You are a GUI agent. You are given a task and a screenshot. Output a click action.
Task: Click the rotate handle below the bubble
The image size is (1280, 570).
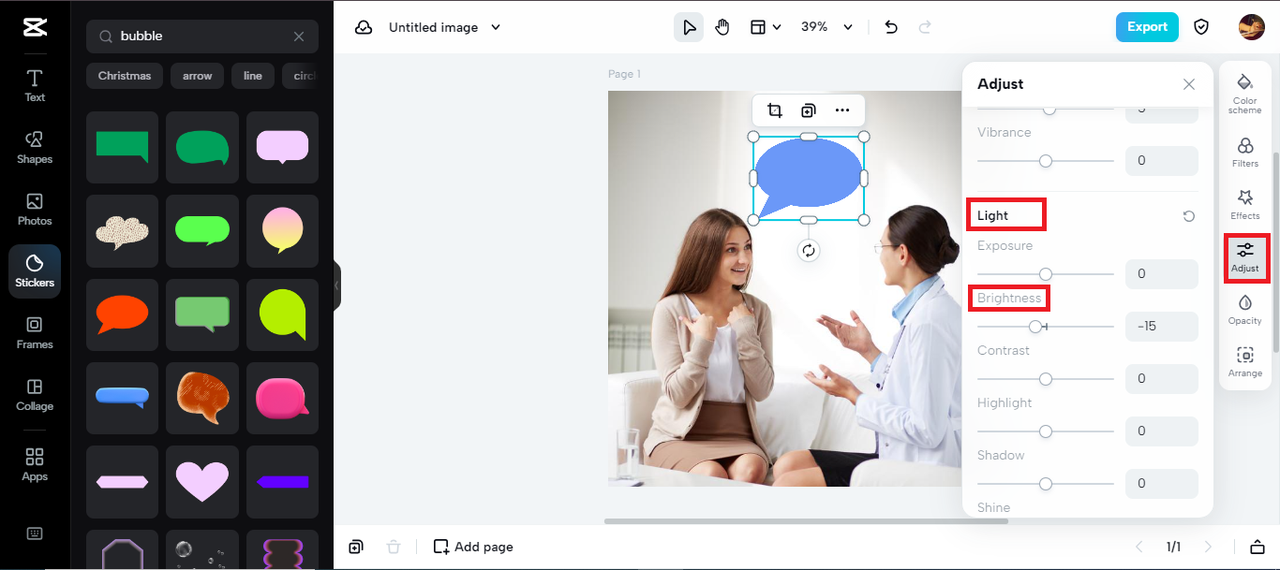click(x=808, y=251)
